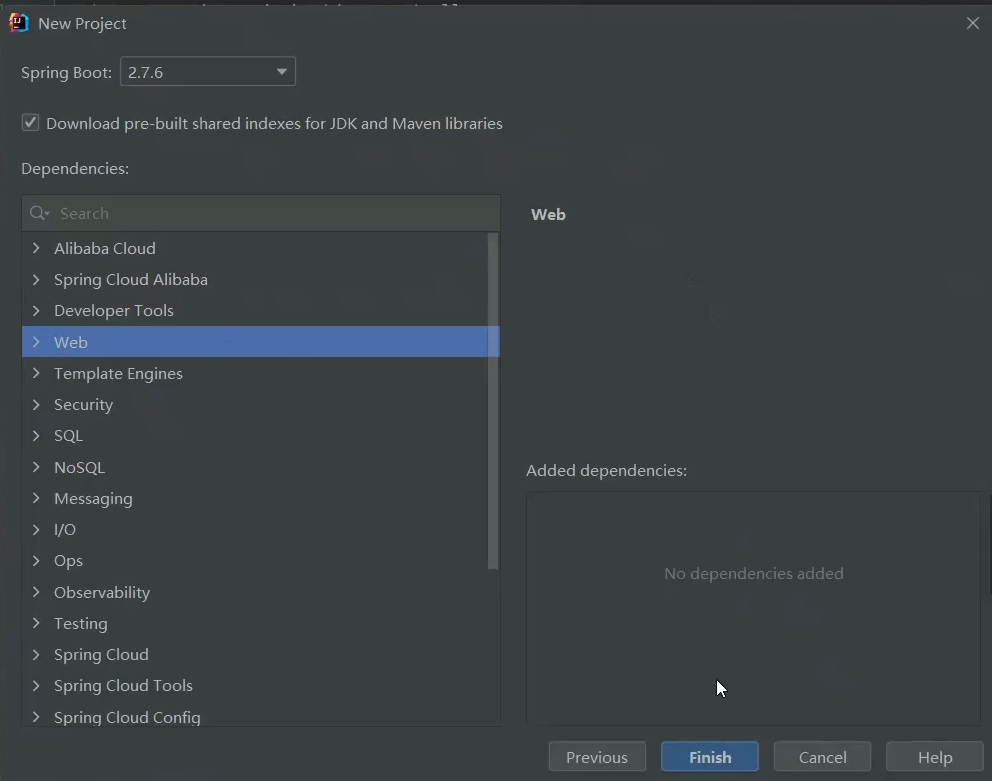
Task: Select the Alibaba Cloud label
Action: (104, 248)
